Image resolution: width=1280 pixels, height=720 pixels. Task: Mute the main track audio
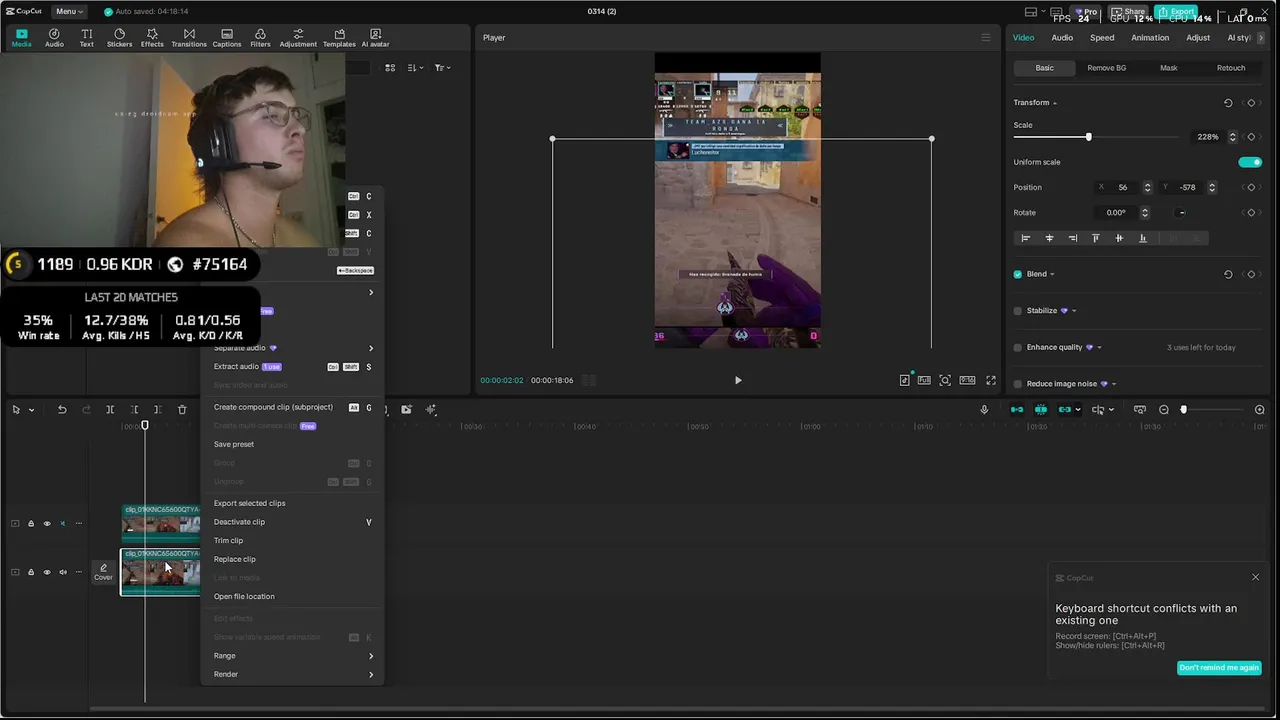[x=62, y=572]
